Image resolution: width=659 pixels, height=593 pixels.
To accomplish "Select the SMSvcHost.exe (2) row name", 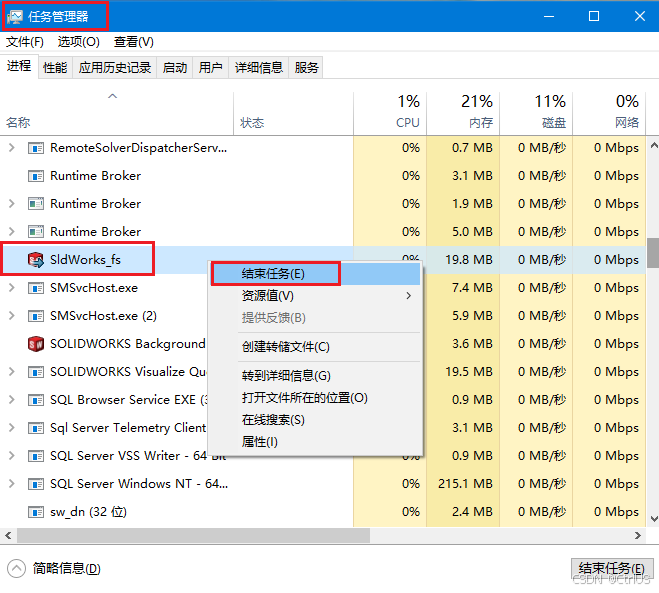I will click(103, 316).
